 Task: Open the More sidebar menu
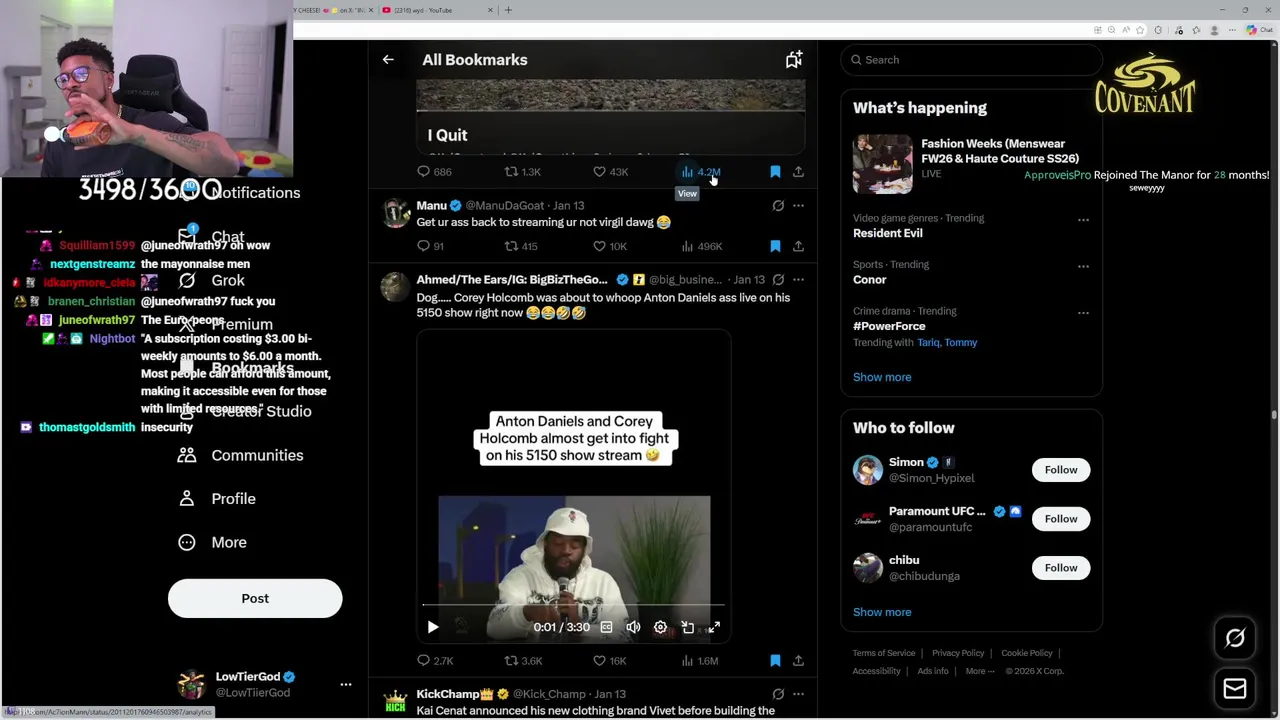(x=212, y=542)
